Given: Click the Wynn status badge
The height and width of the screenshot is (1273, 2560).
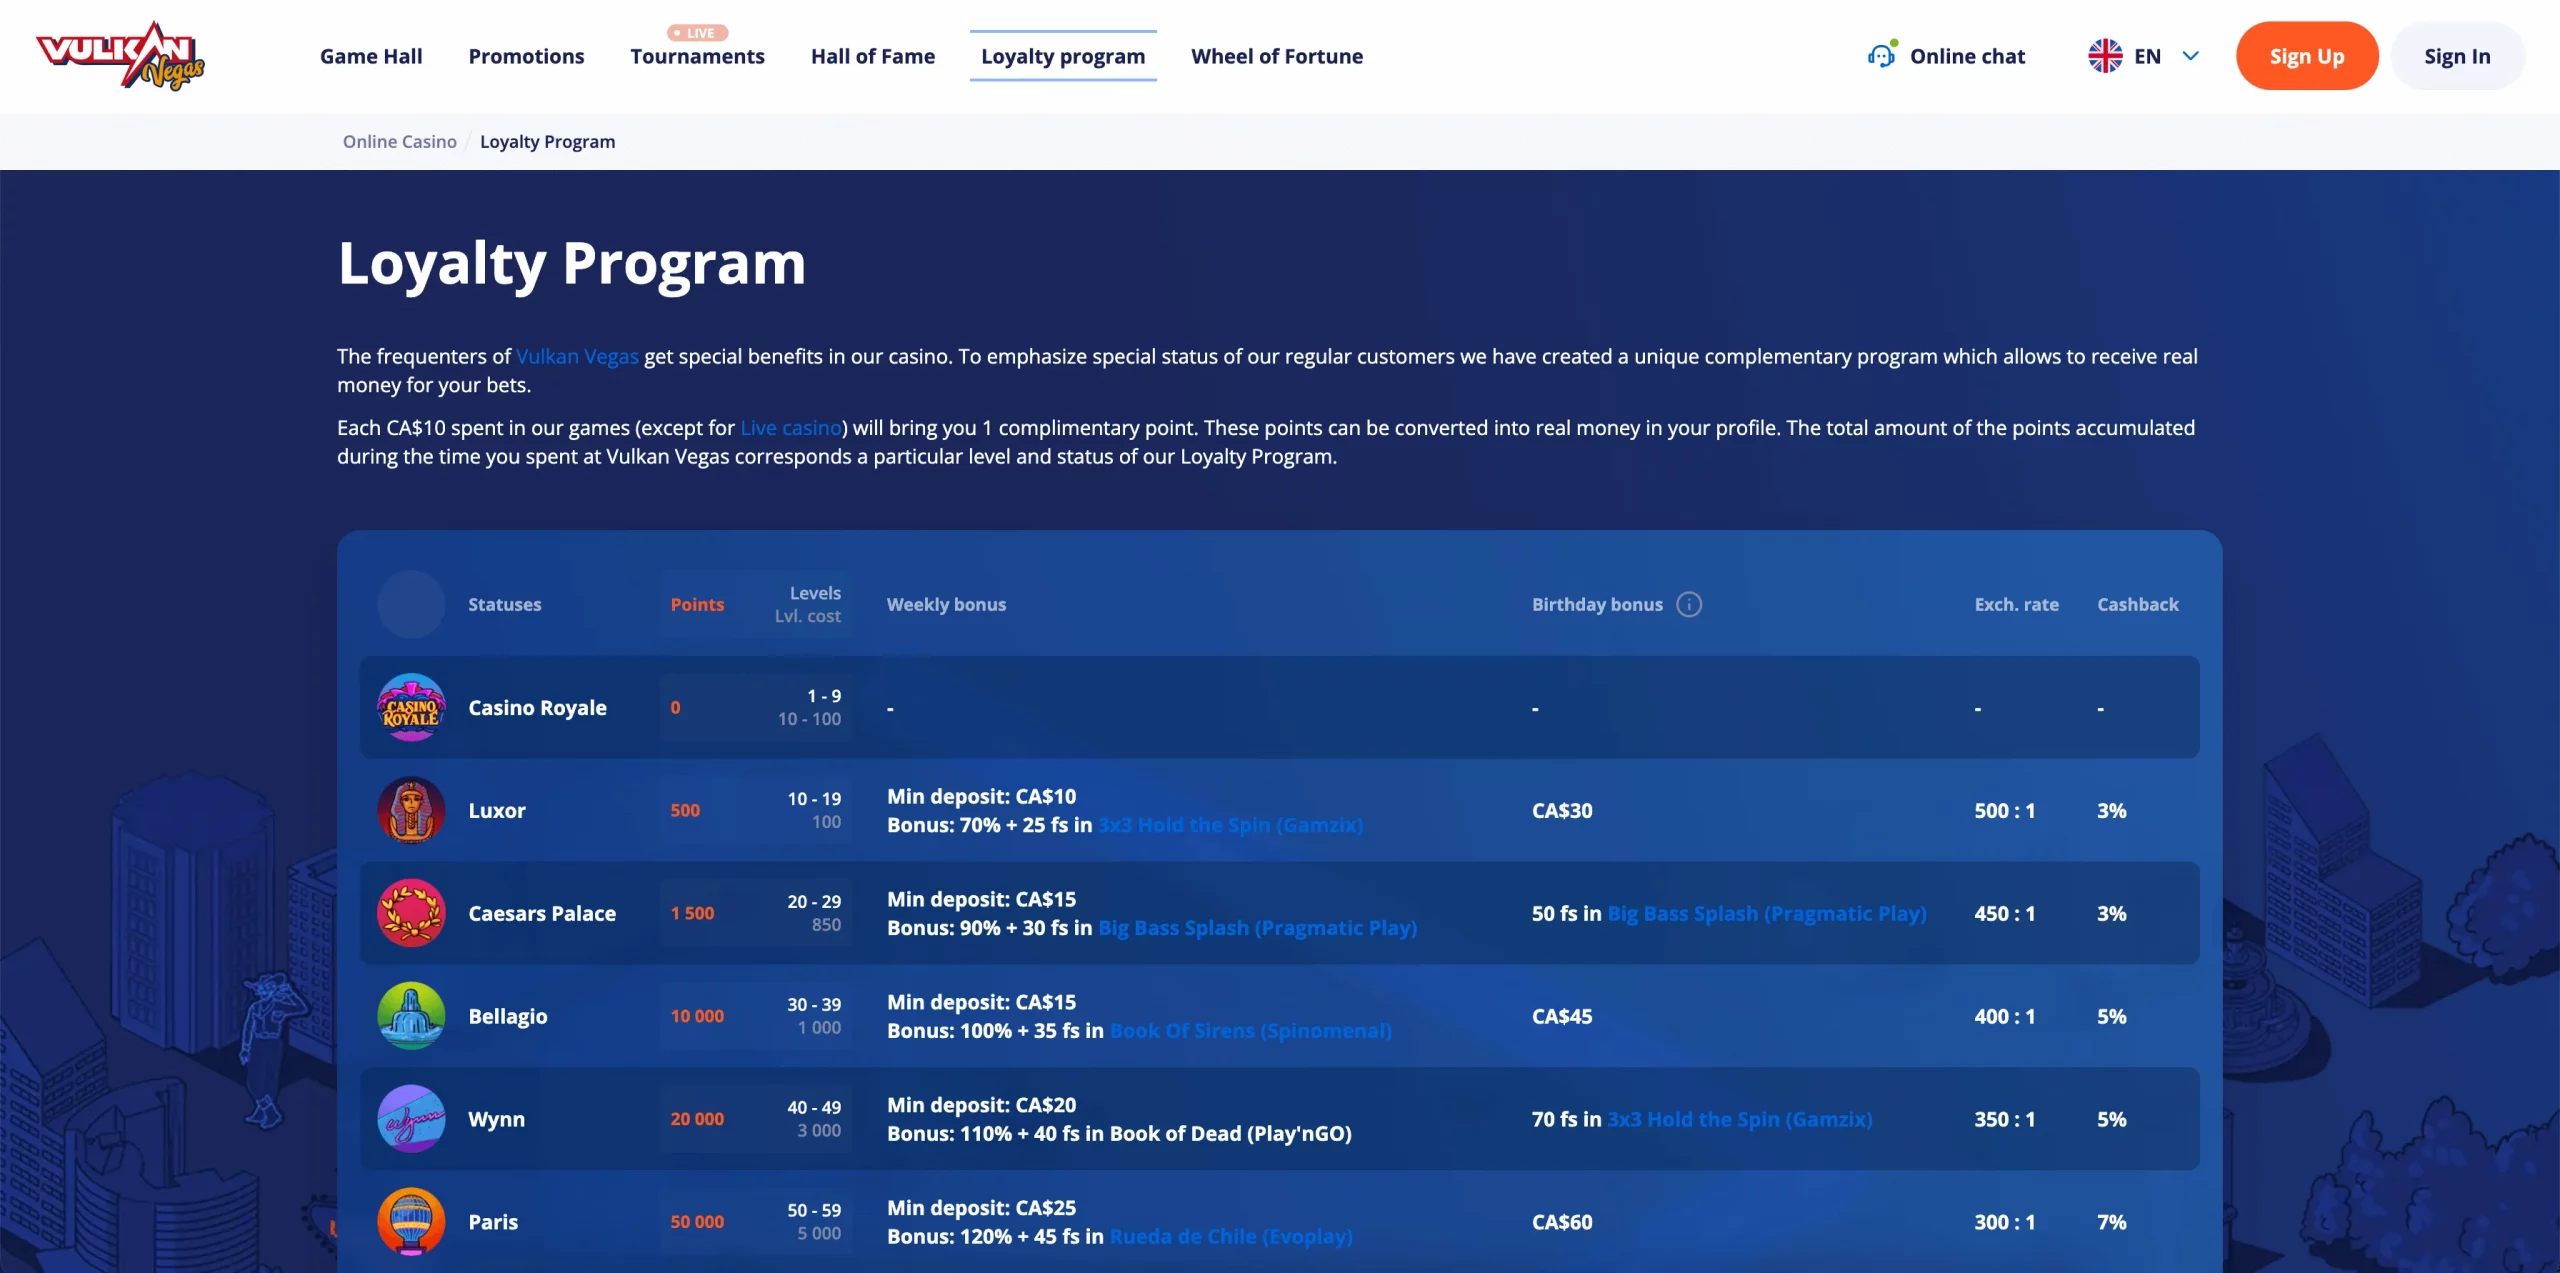Looking at the screenshot, I should click(x=411, y=1119).
